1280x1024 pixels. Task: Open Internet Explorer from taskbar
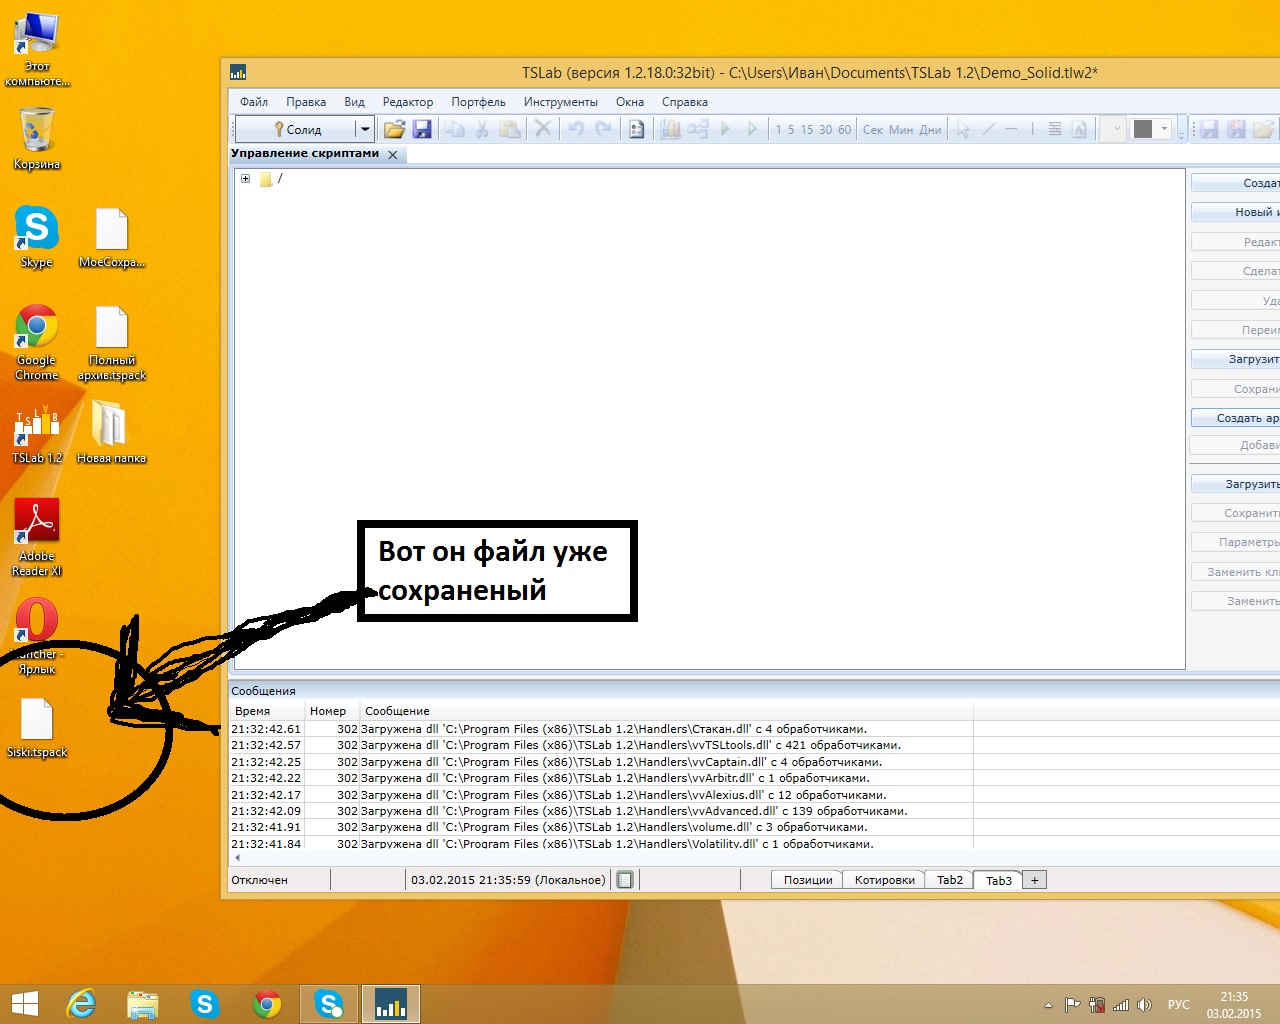[80, 1004]
